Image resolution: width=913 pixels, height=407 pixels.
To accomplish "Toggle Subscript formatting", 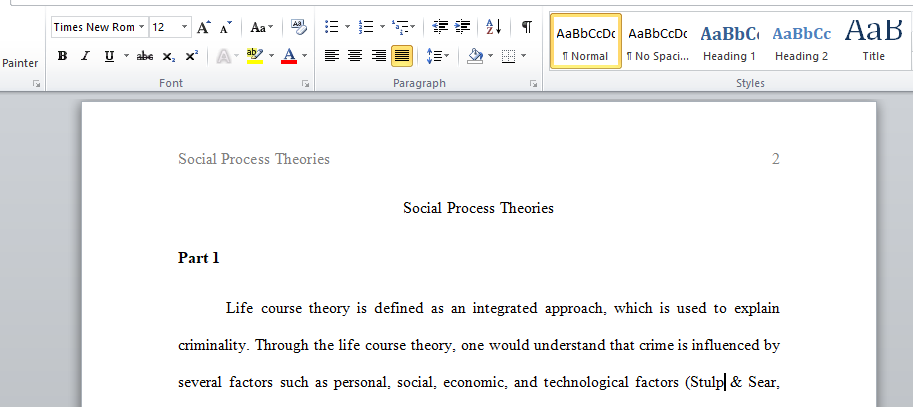I will (169, 56).
